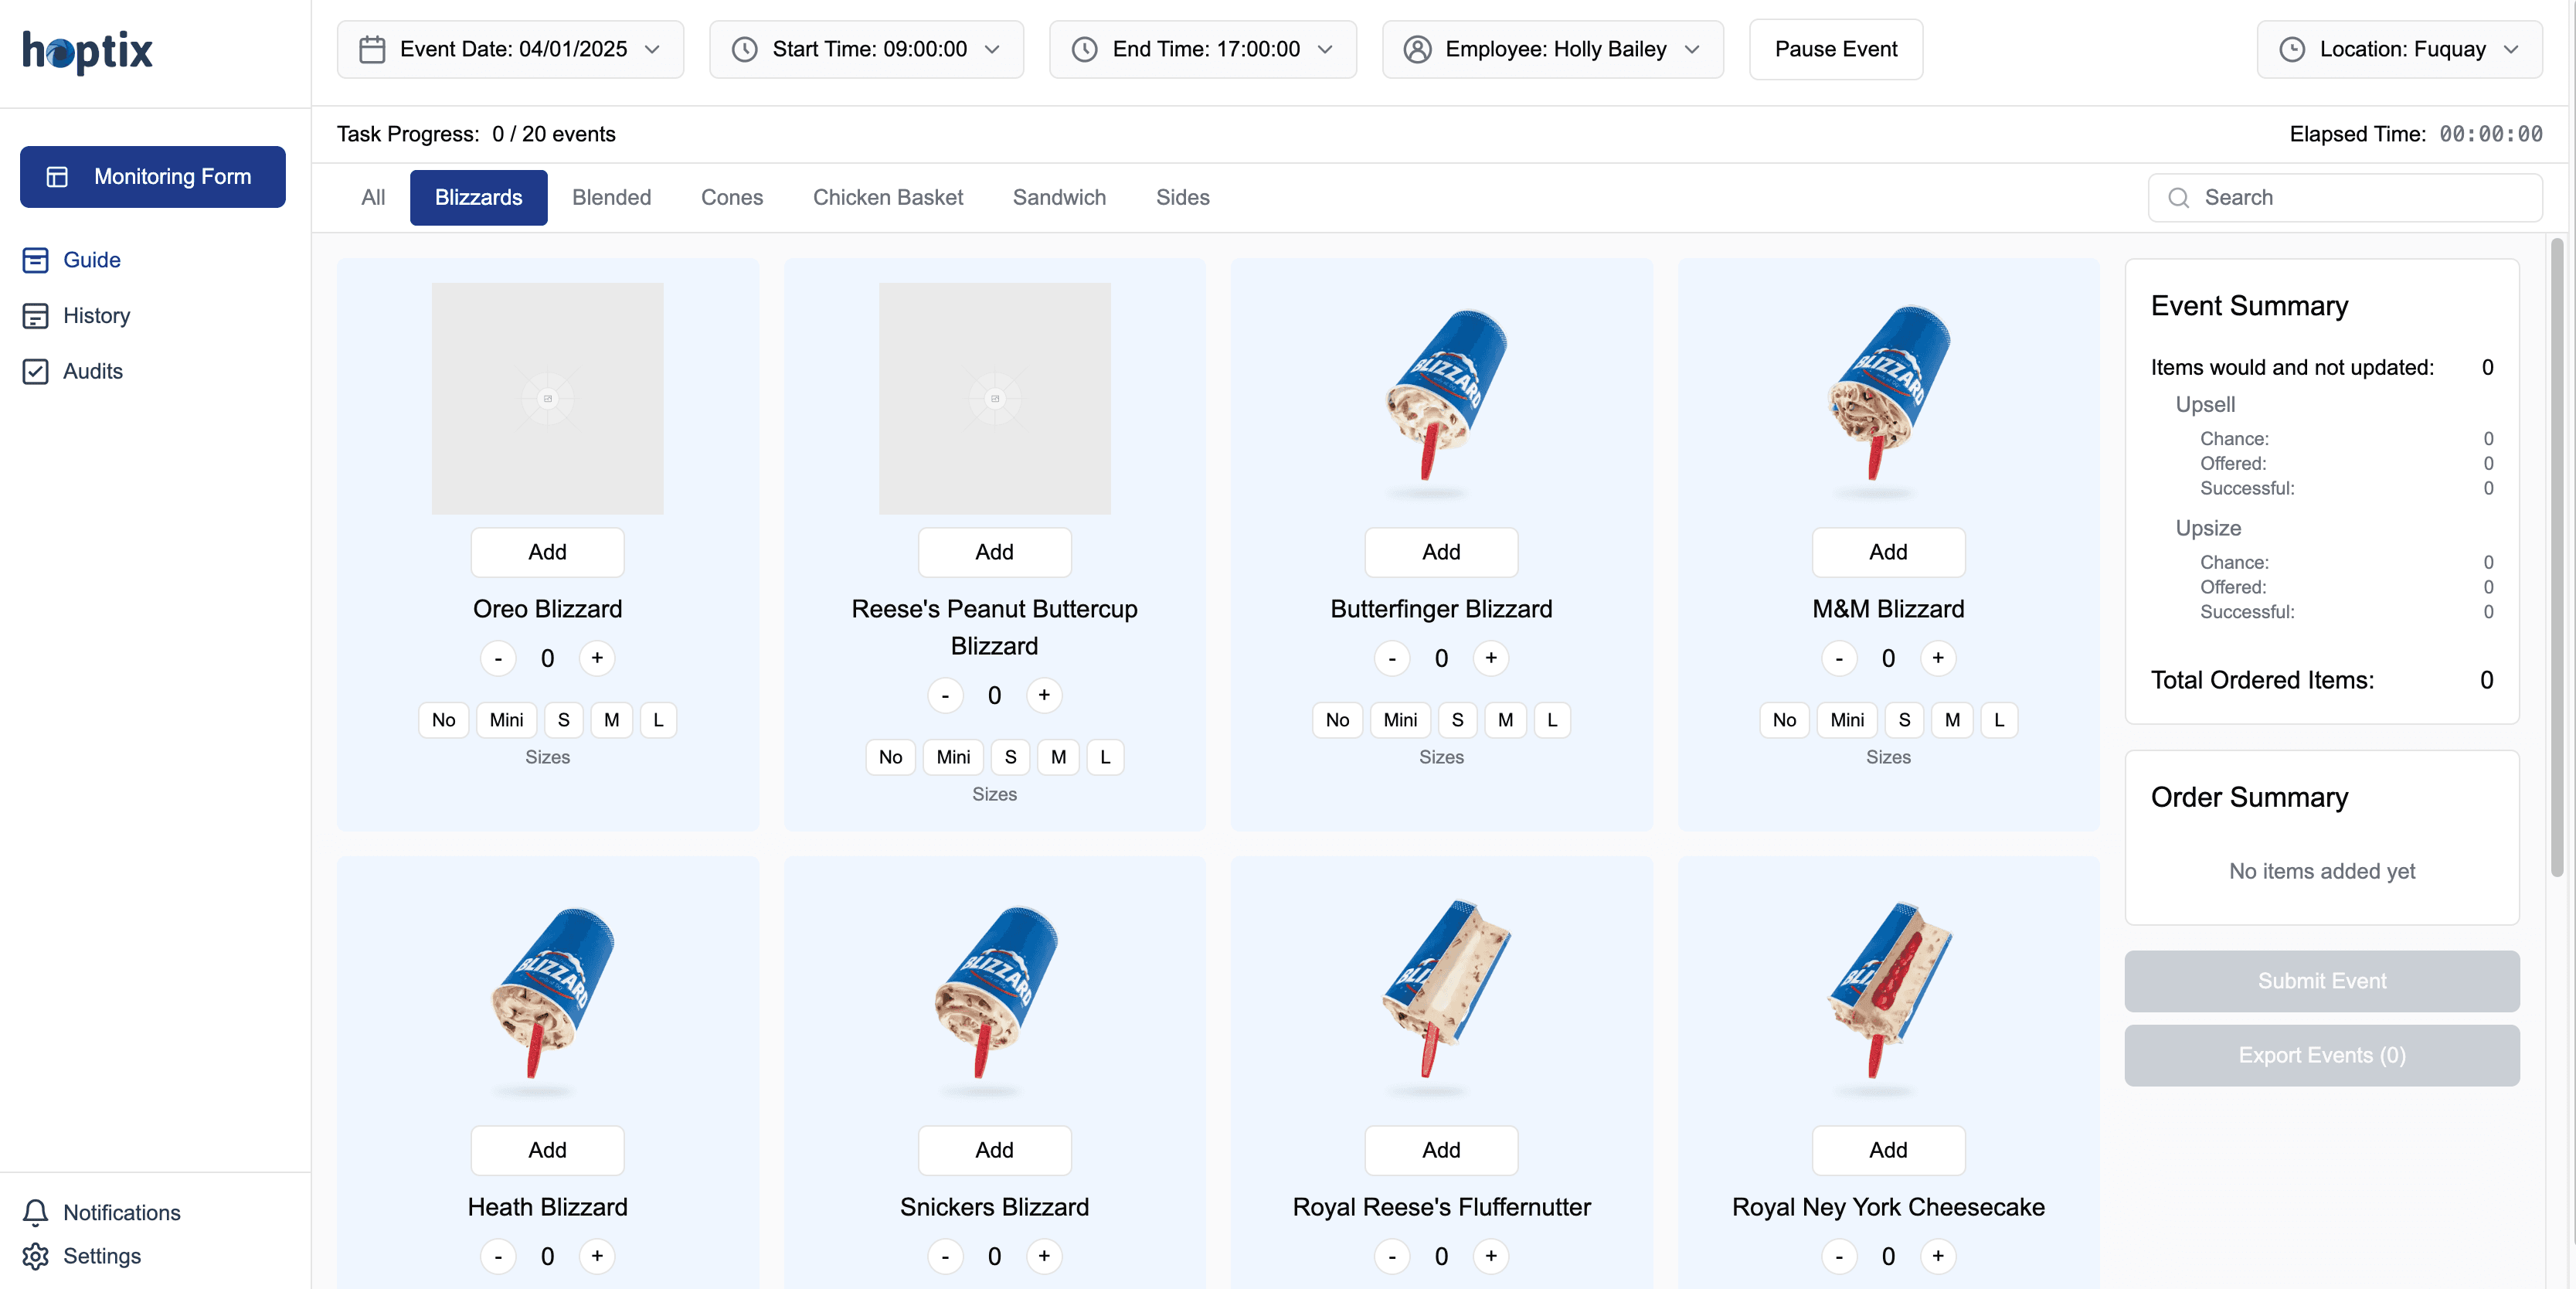The height and width of the screenshot is (1289, 2576).
Task: Click the Settings gear icon
Action: pos(35,1256)
